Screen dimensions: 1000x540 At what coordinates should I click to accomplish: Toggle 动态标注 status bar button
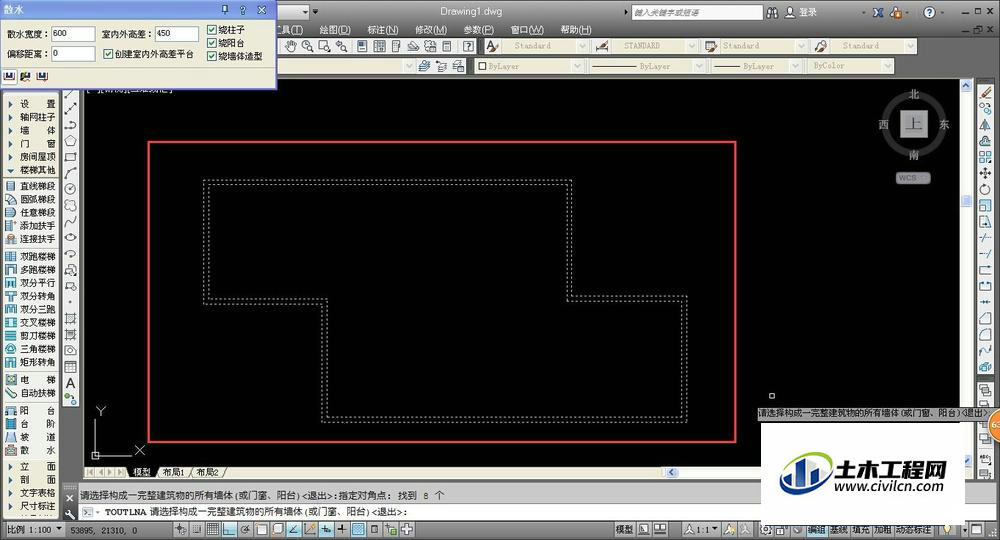[913, 530]
